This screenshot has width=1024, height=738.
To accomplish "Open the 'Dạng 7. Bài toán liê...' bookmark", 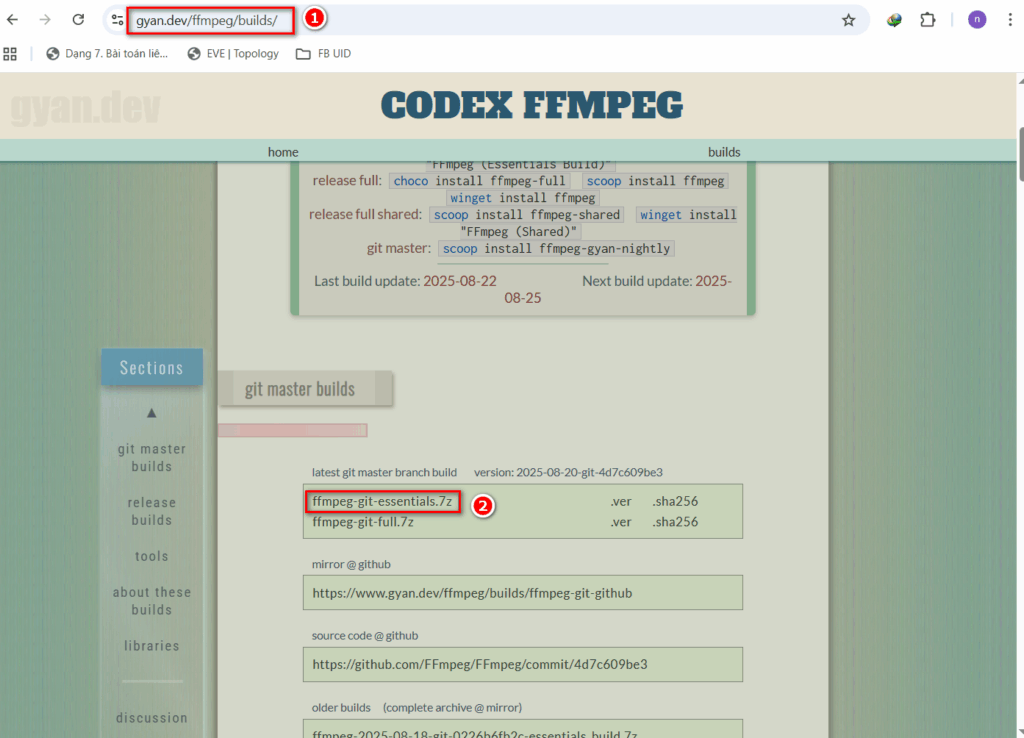I will (x=107, y=54).
